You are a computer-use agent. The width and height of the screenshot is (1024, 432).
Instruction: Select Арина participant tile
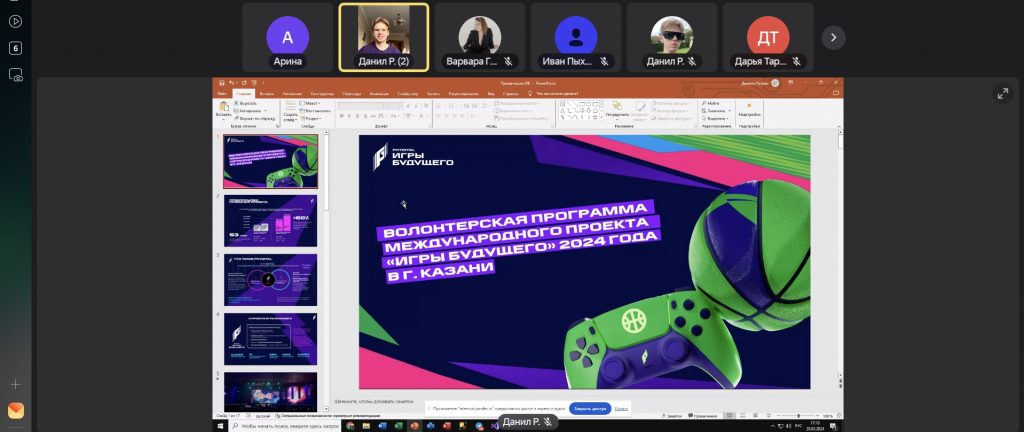point(287,37)
